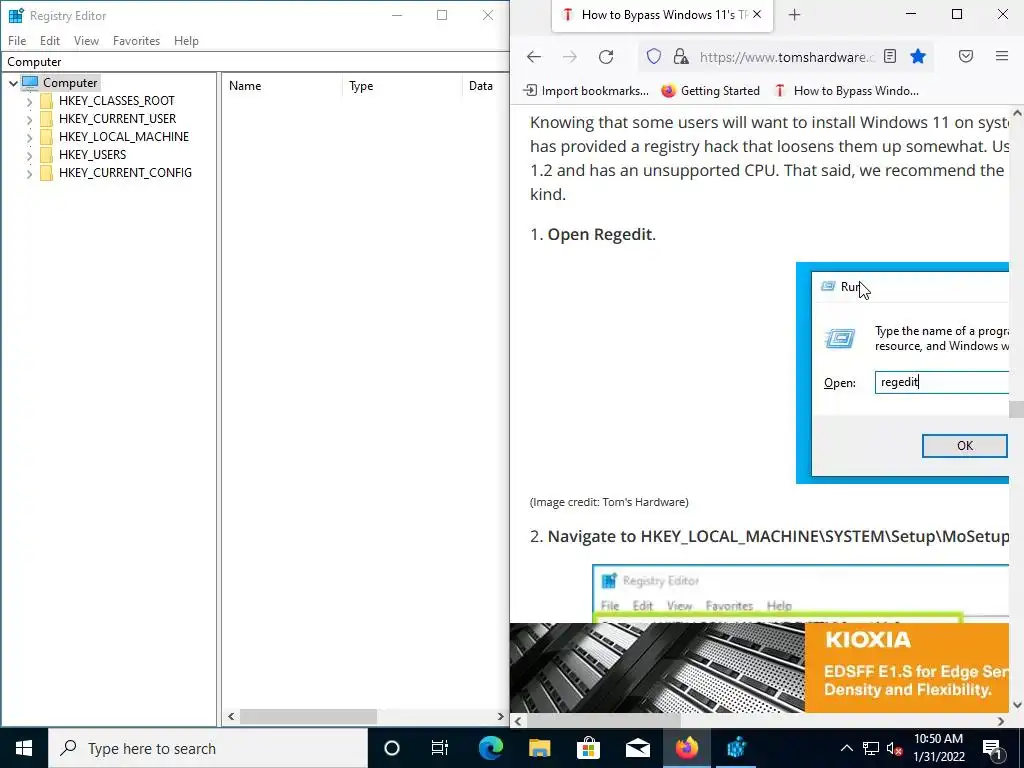Open Firefox hamburger application menu
This screenshot has width=1024, height=768.
coord(1002,56)
